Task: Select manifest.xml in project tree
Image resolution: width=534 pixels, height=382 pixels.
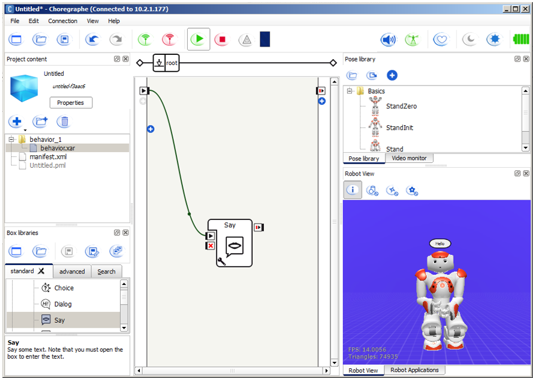Action: click(x=48, y=157)
